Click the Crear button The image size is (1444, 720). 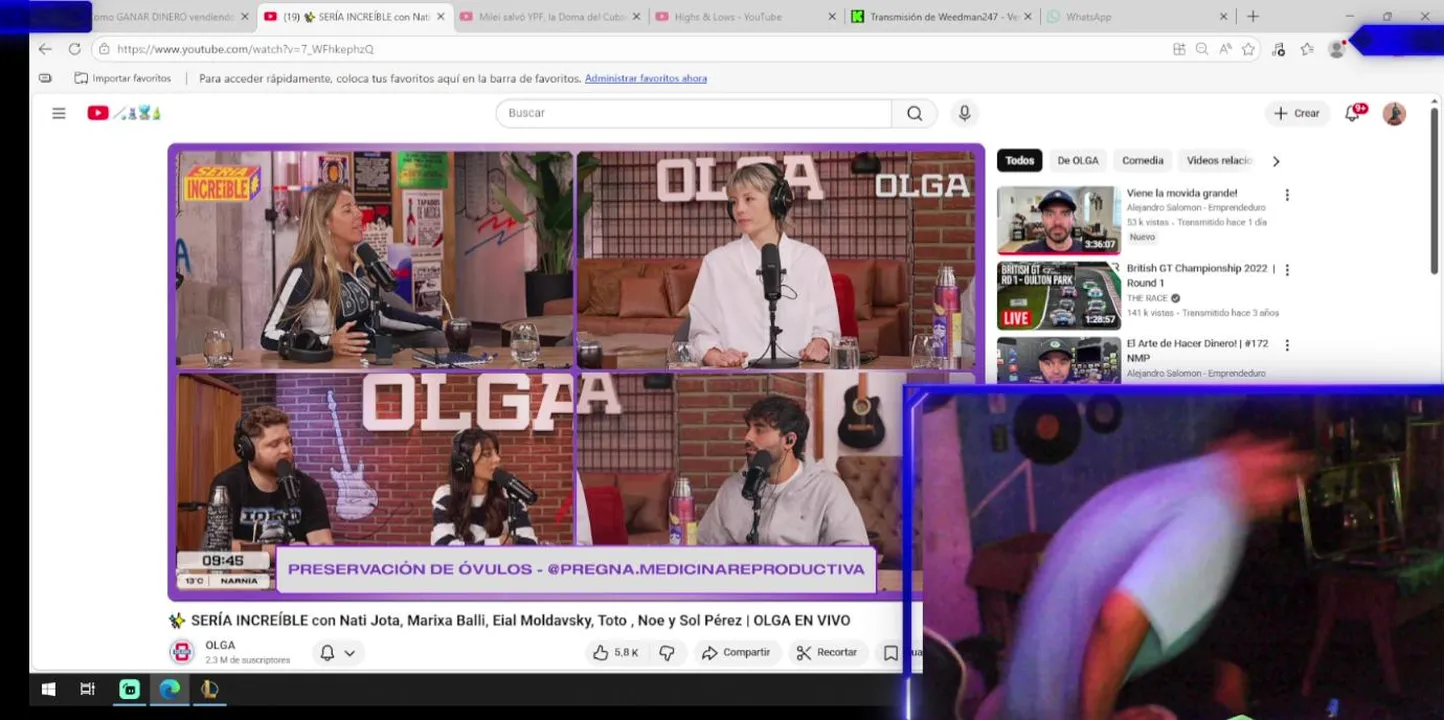[x=1297, y=113]
